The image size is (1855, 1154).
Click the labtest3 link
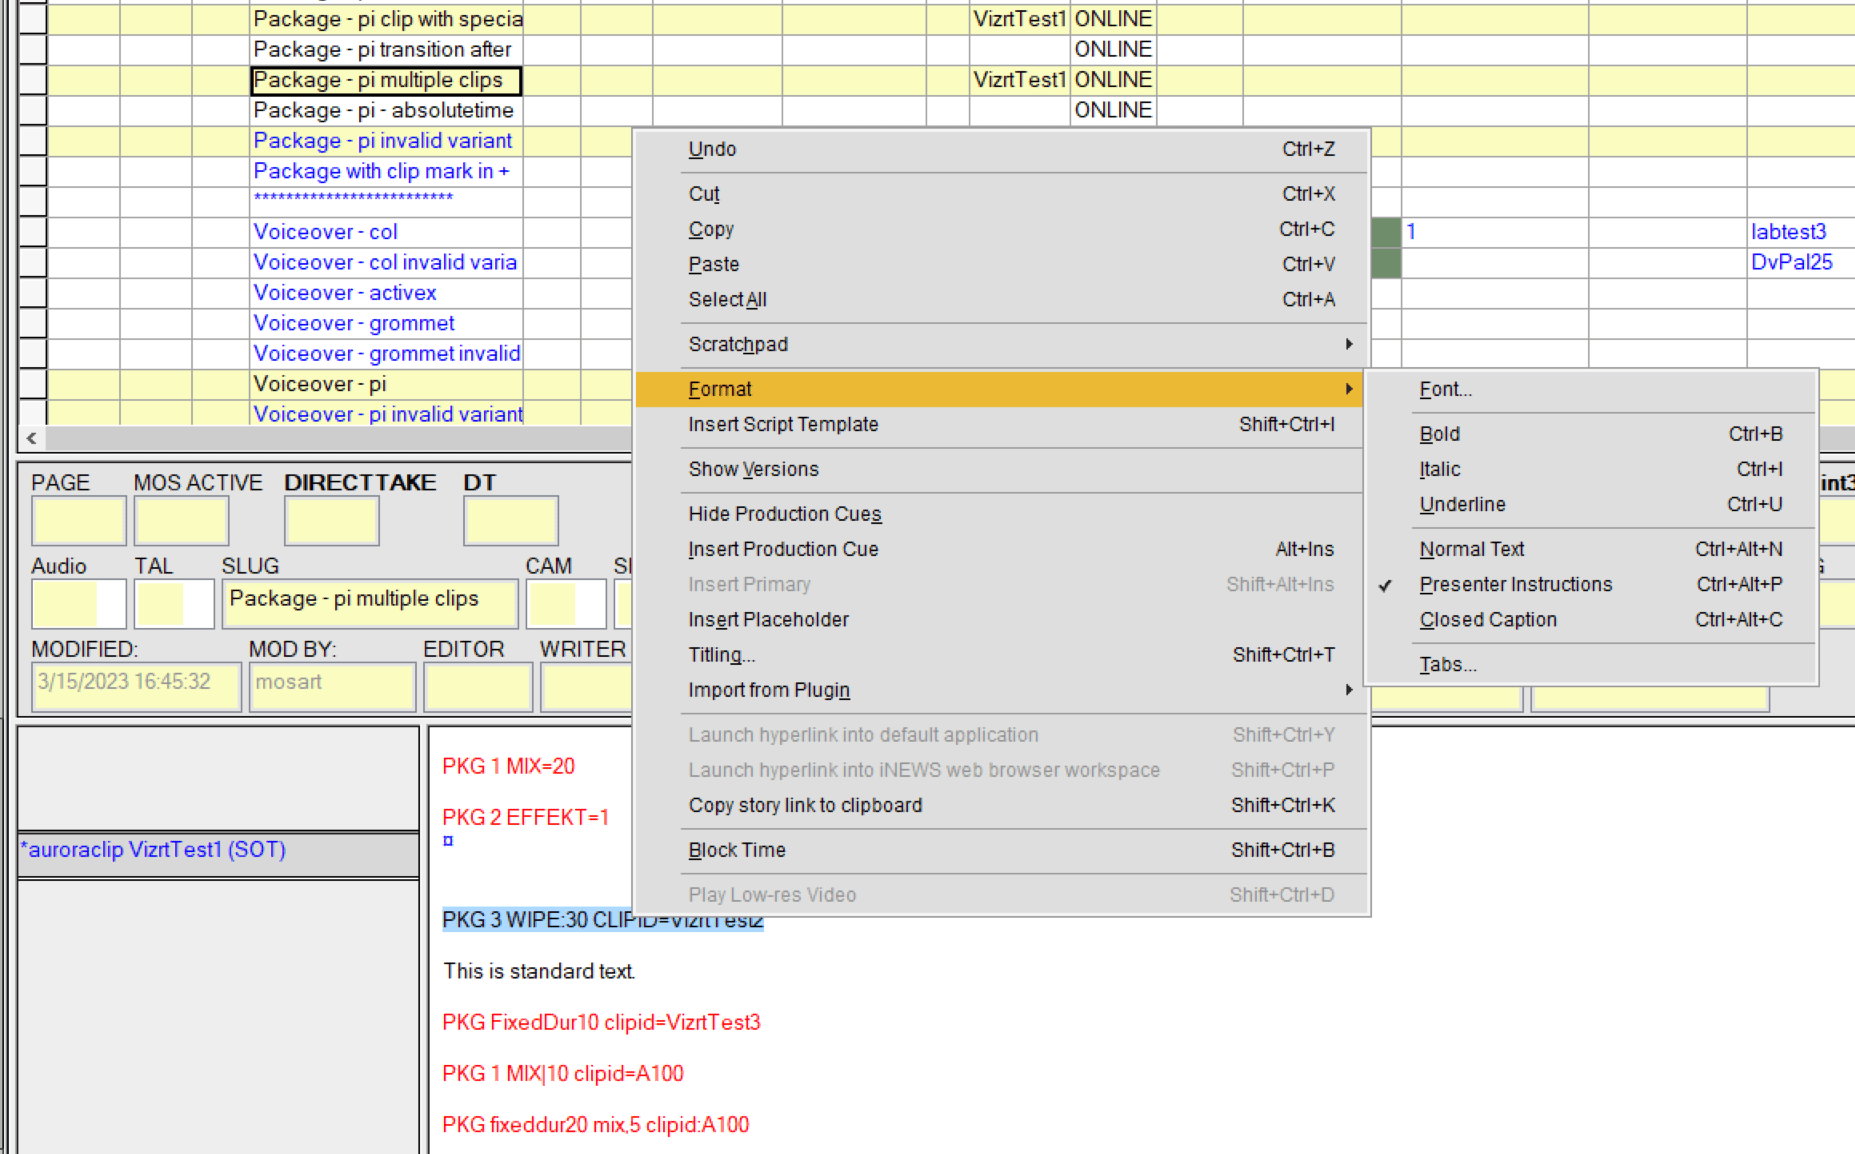pos(1789,232)
